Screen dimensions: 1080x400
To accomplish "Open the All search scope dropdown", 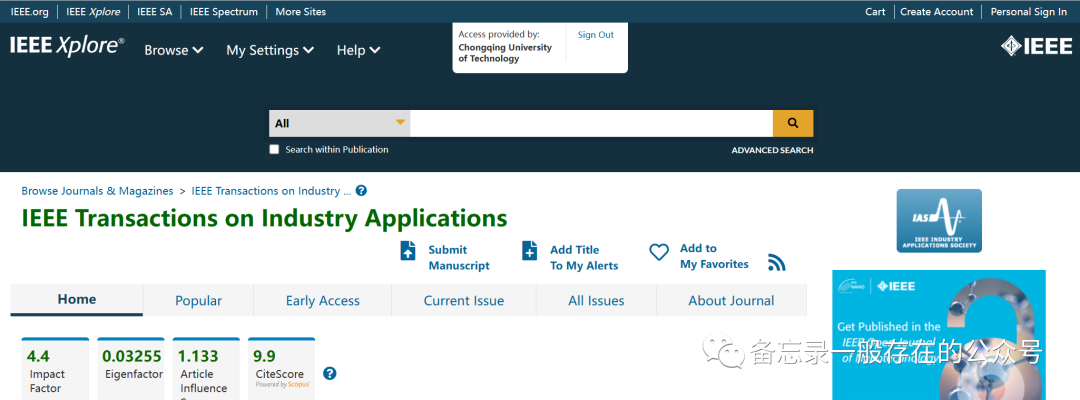I will click(340, 123).
